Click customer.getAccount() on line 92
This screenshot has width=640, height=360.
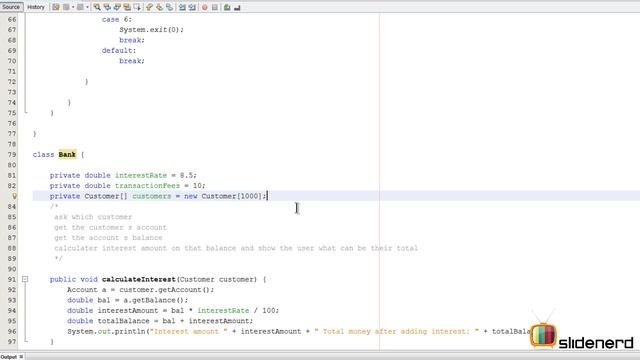pyautogui.click(x=165, y=290)
